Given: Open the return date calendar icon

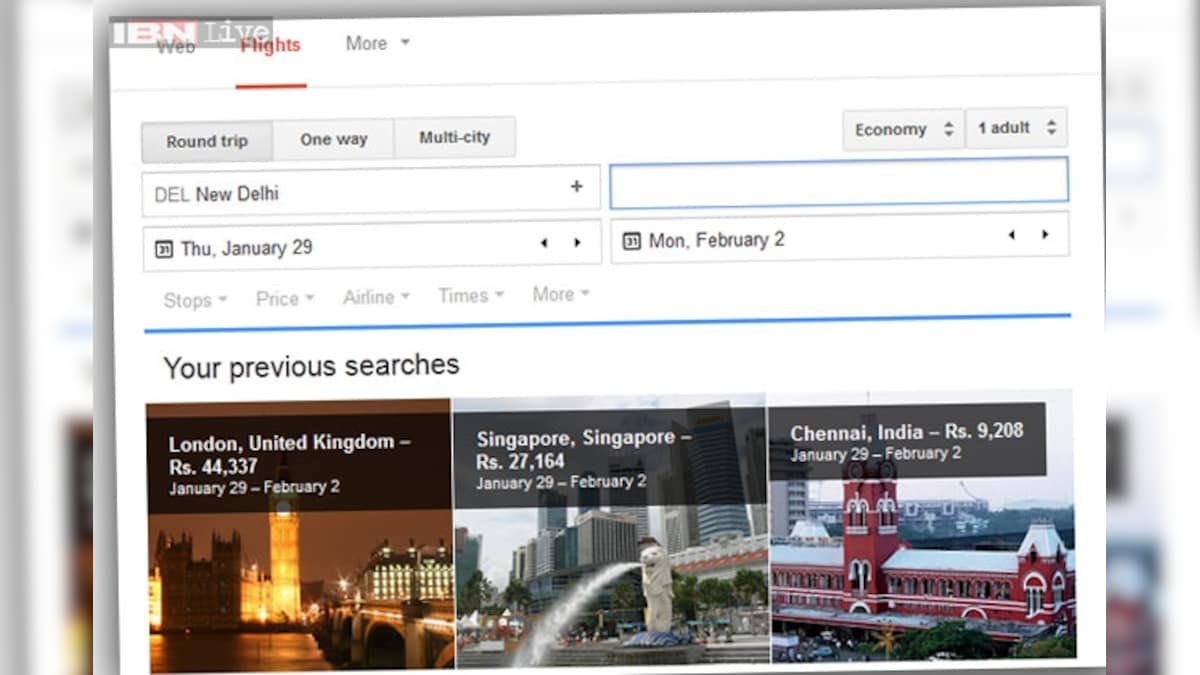Looking at the screenshot, I should coord(631,239).
